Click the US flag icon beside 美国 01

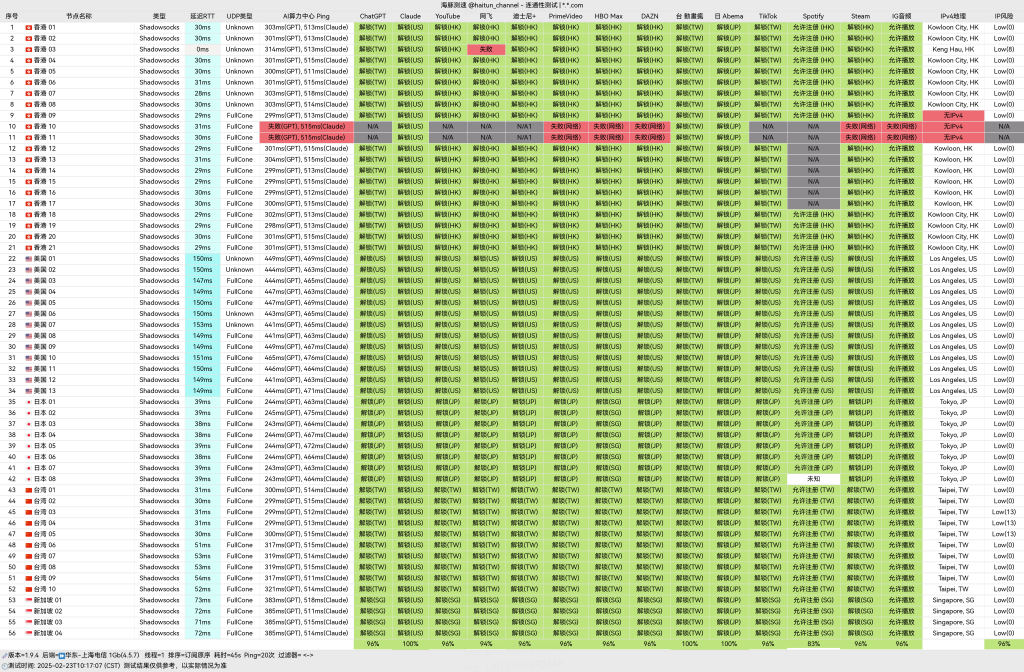29,259
